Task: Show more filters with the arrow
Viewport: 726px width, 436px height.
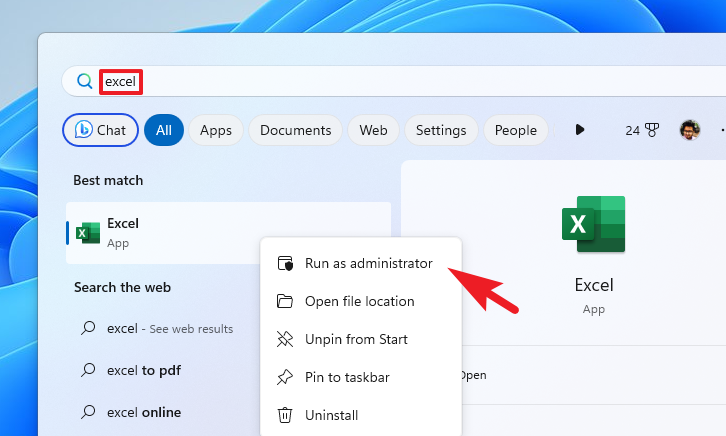Action: point(580,130)
